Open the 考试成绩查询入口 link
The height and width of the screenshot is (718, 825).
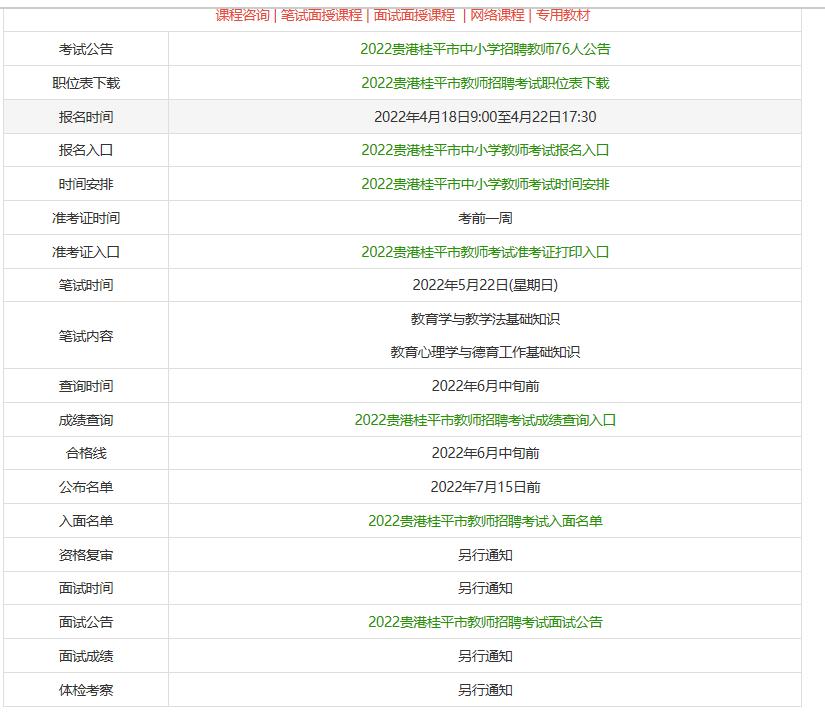pos(487,420)
